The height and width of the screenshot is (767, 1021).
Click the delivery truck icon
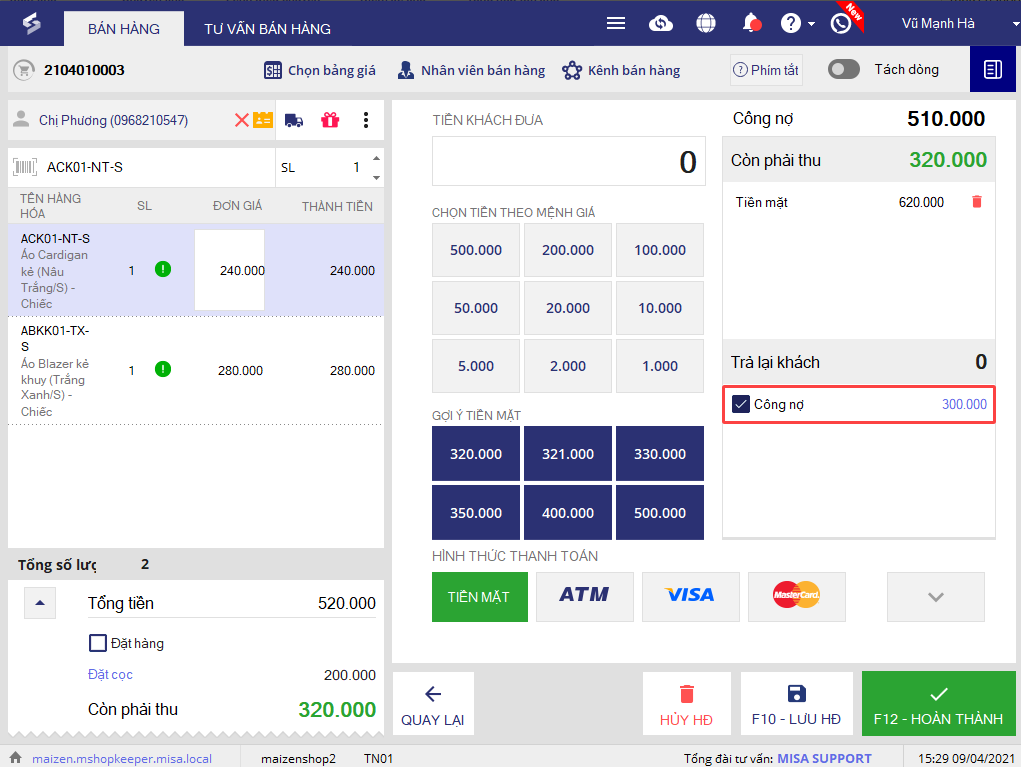click(x=294, y=120)
